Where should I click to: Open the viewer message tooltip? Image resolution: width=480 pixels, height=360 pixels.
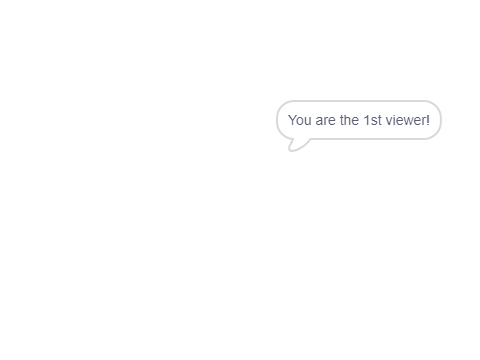359,120
